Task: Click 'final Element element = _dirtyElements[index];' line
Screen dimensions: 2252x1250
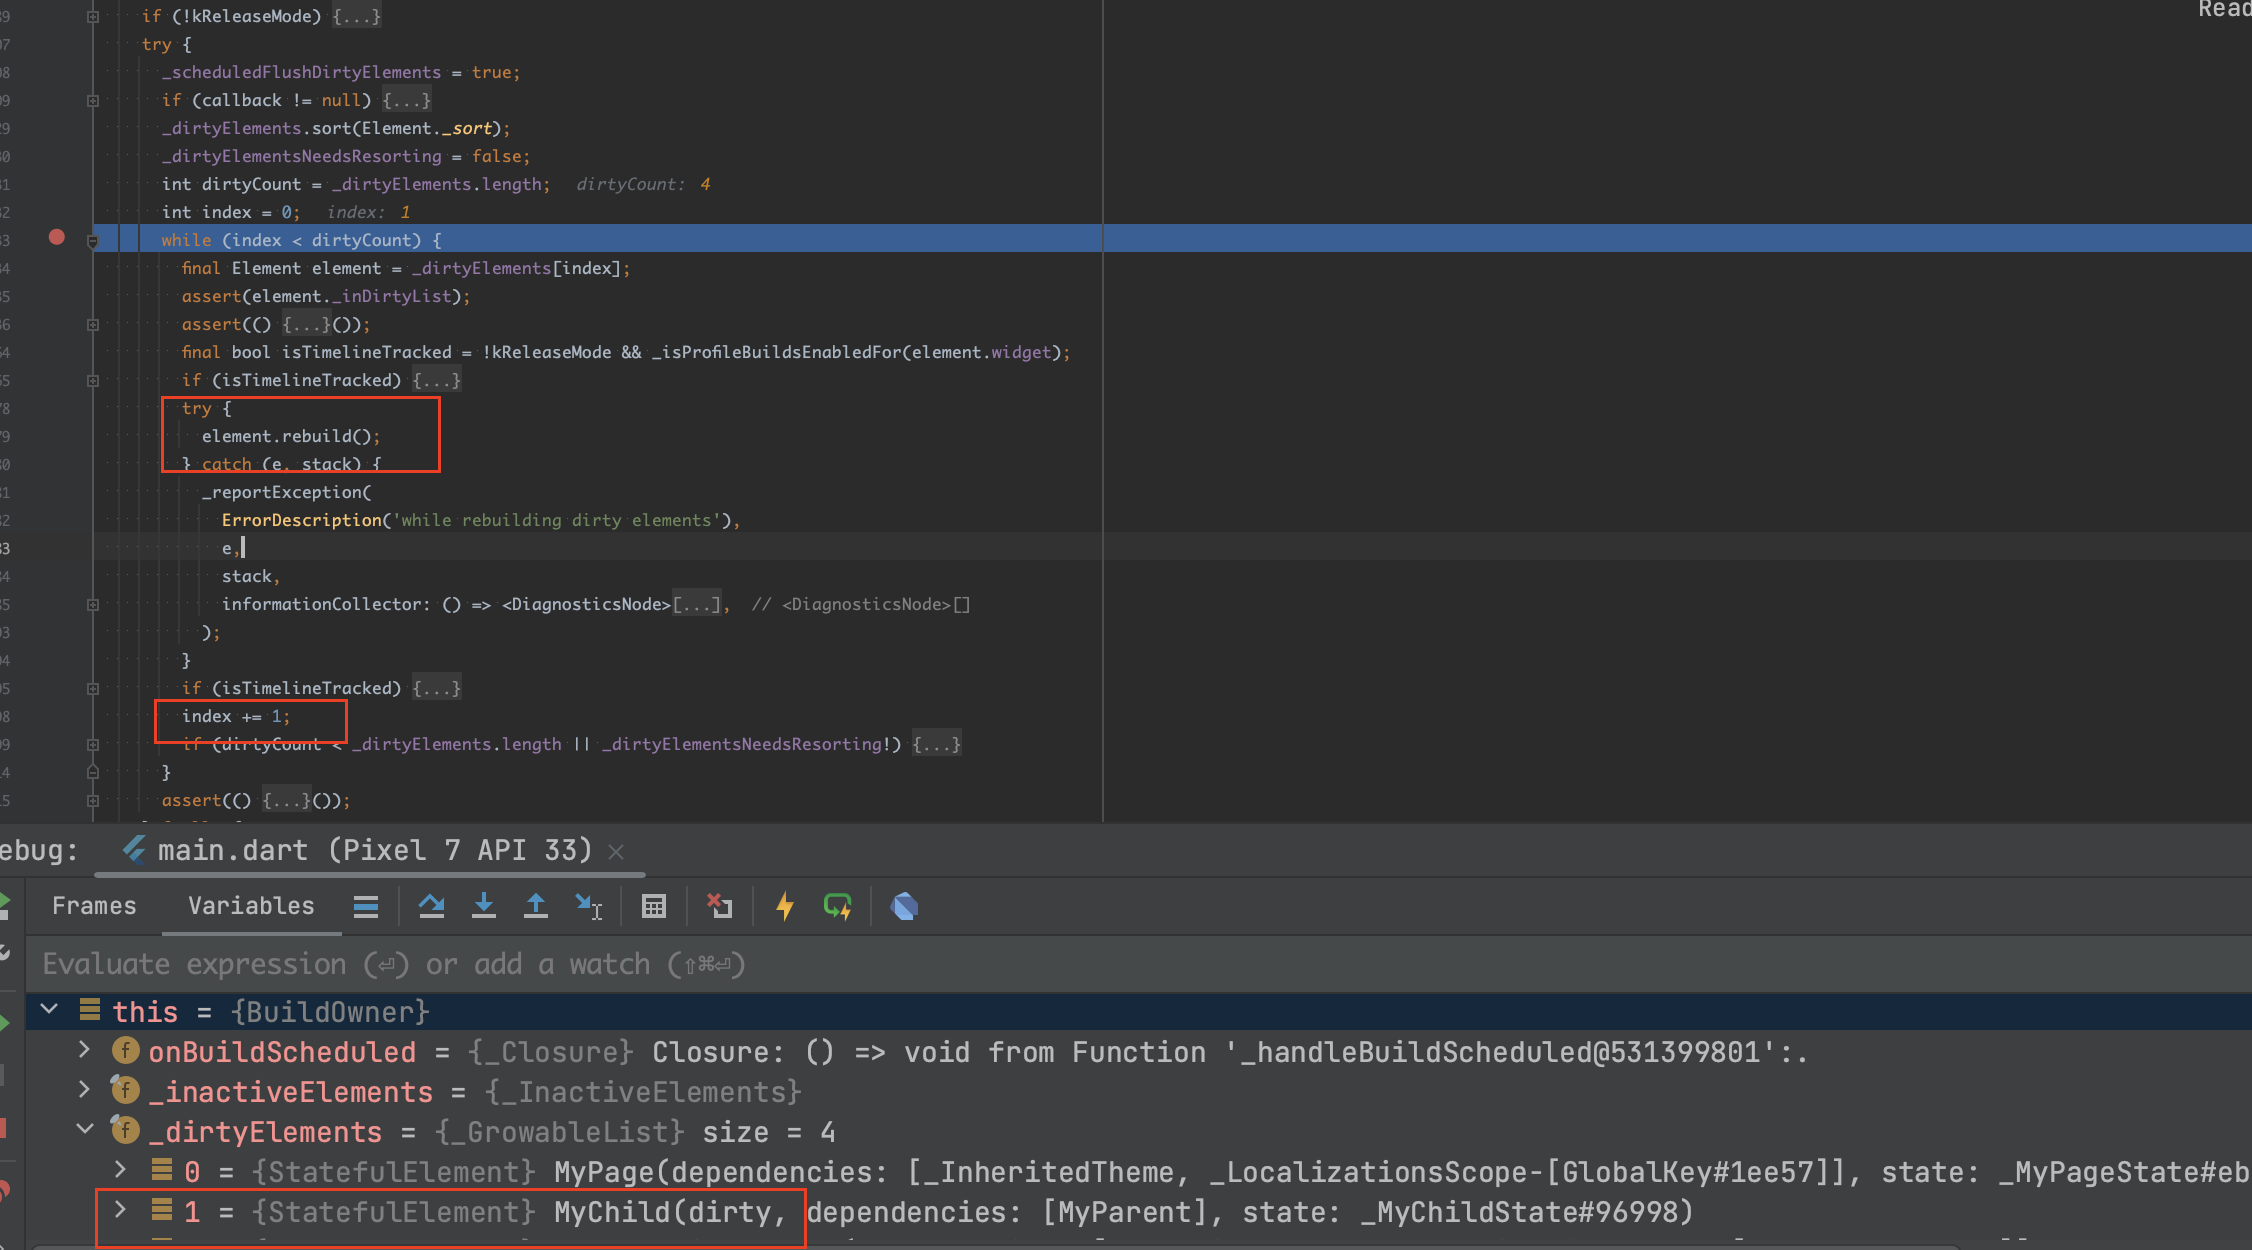Action: [x=406, y=268]
